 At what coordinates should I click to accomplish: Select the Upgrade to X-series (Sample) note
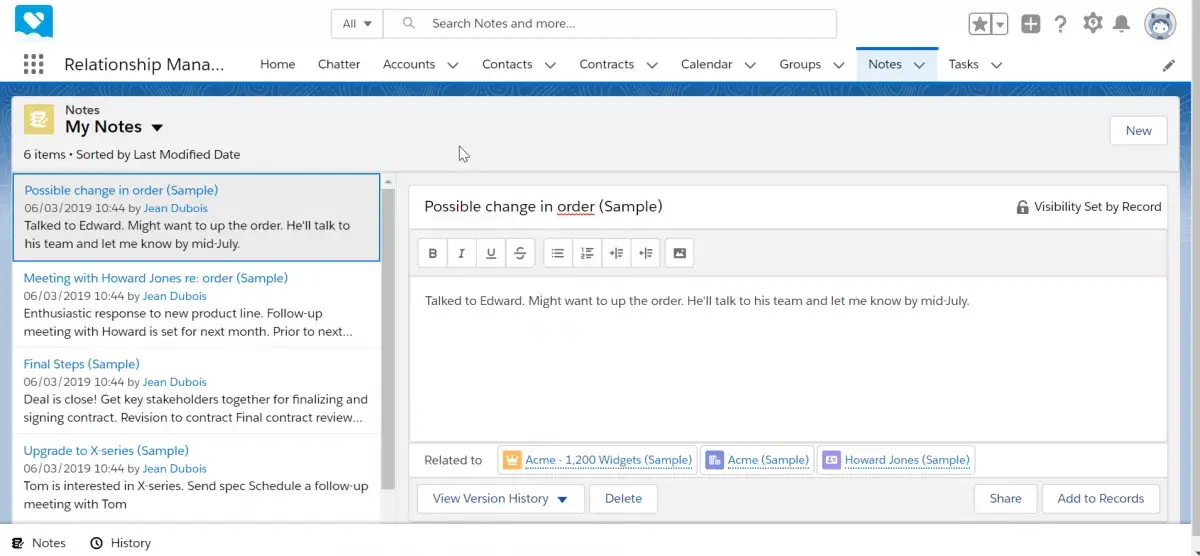[x=196, y=477]
